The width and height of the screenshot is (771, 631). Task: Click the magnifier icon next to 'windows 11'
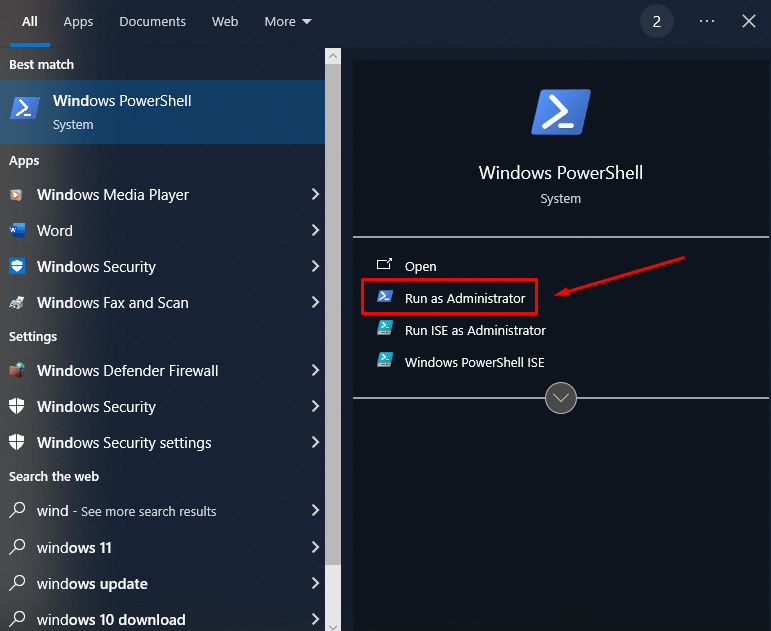click(x=17, y=546)
